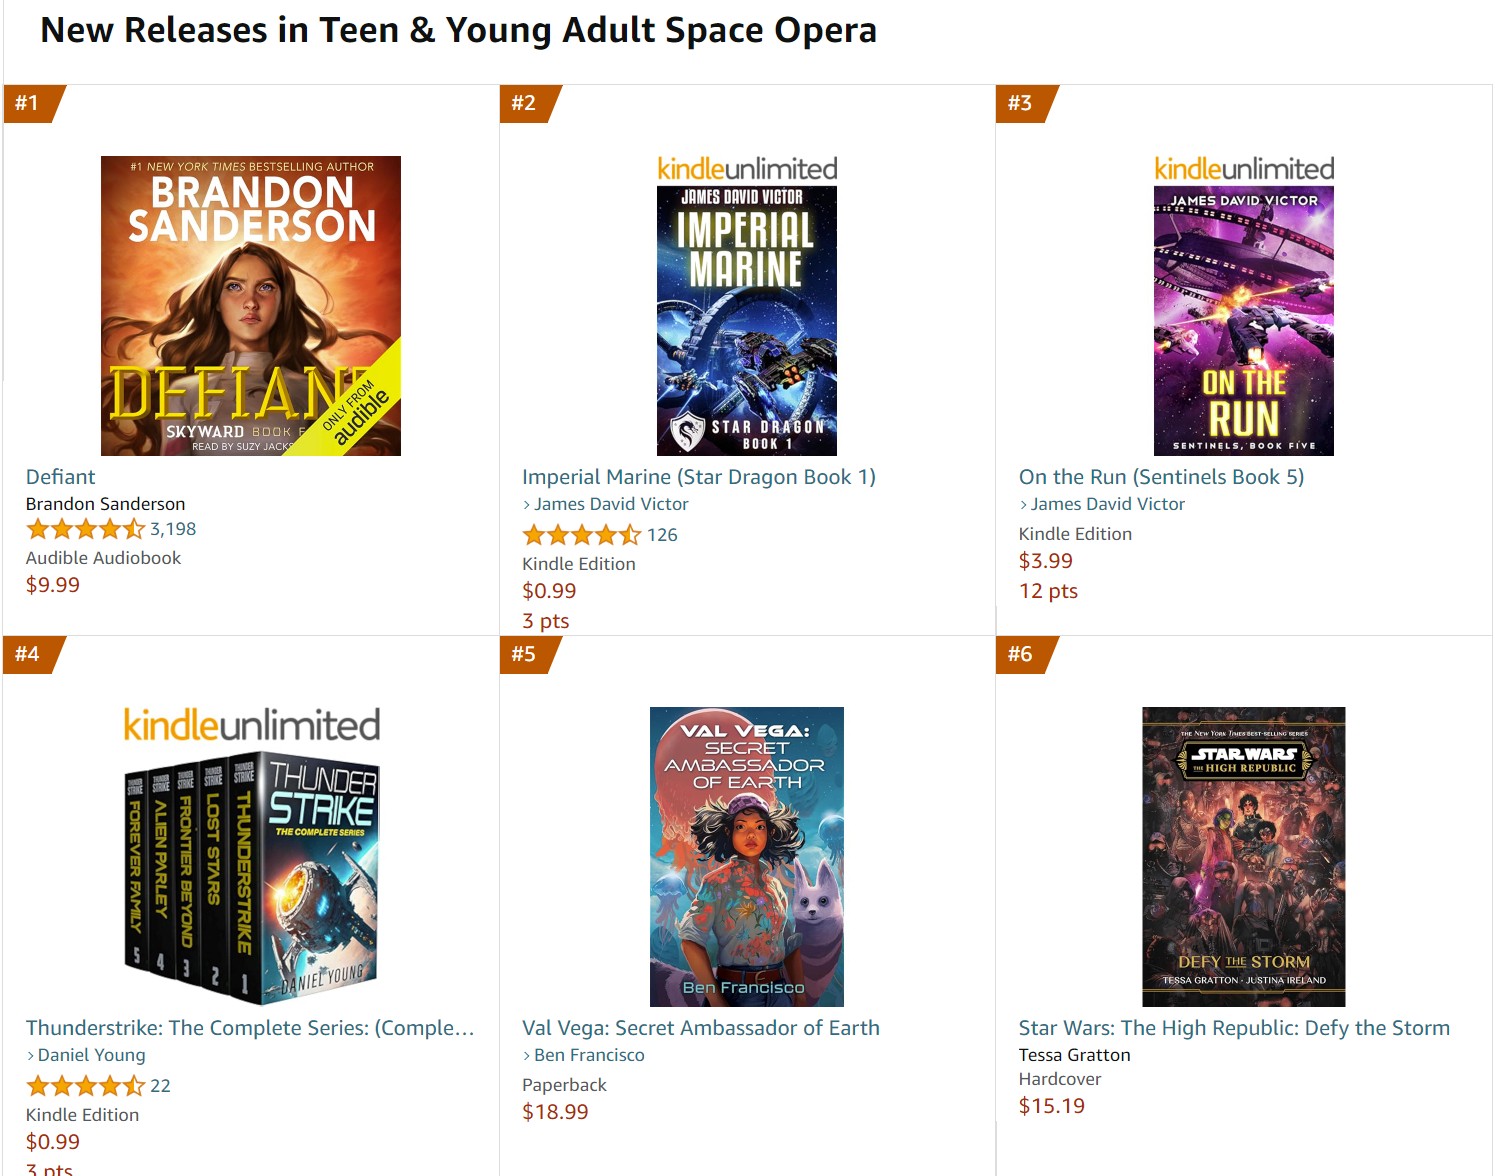Open the On the Run cover thumbnail
This screenshot has width=1495, height=1176.
(1243, 320)
